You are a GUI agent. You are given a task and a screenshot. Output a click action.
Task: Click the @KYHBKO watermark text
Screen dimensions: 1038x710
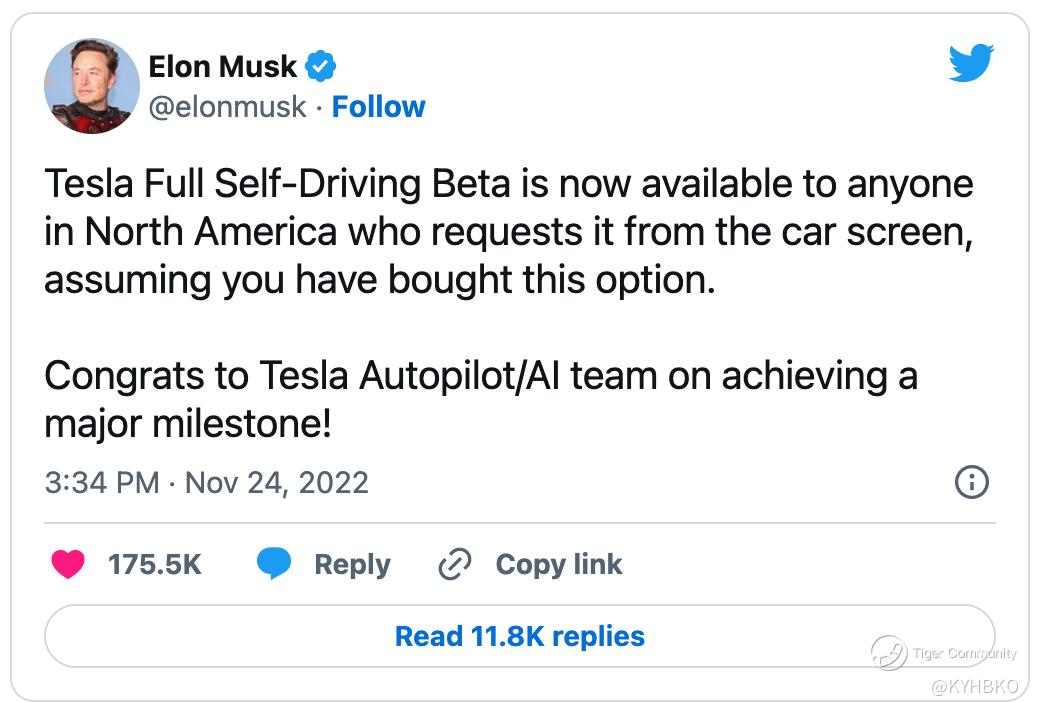click(x=974, y=687)
